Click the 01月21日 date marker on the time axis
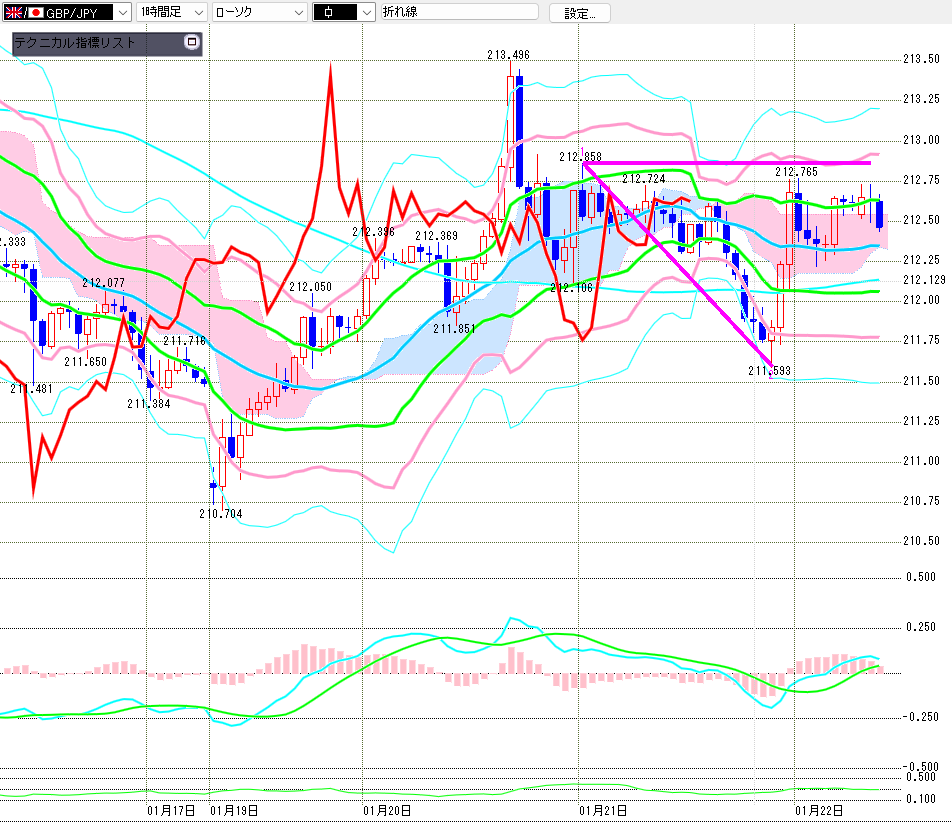Viewport: 952px width, 822px height. [604, 810]
